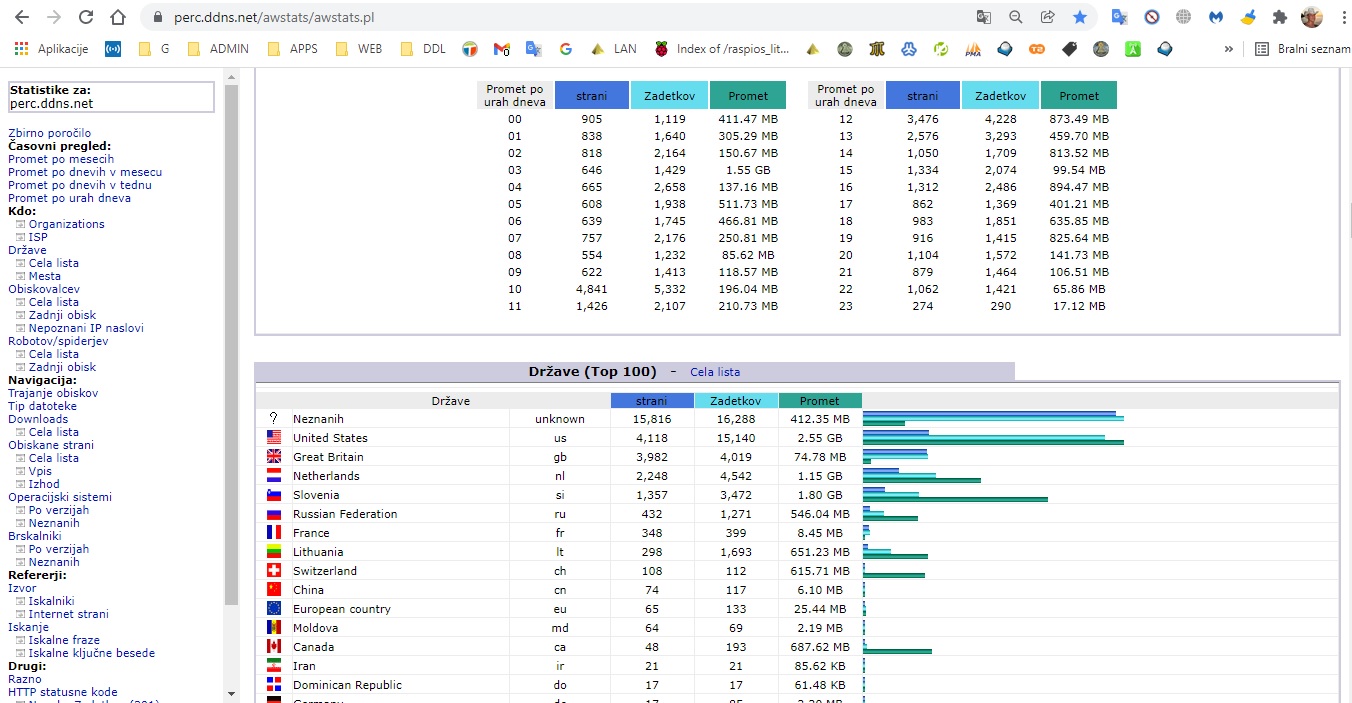The height and width of the screenshot is (703, 1352).
Task: Open the WEB bookmarks folder
Action: coord(359,49)
